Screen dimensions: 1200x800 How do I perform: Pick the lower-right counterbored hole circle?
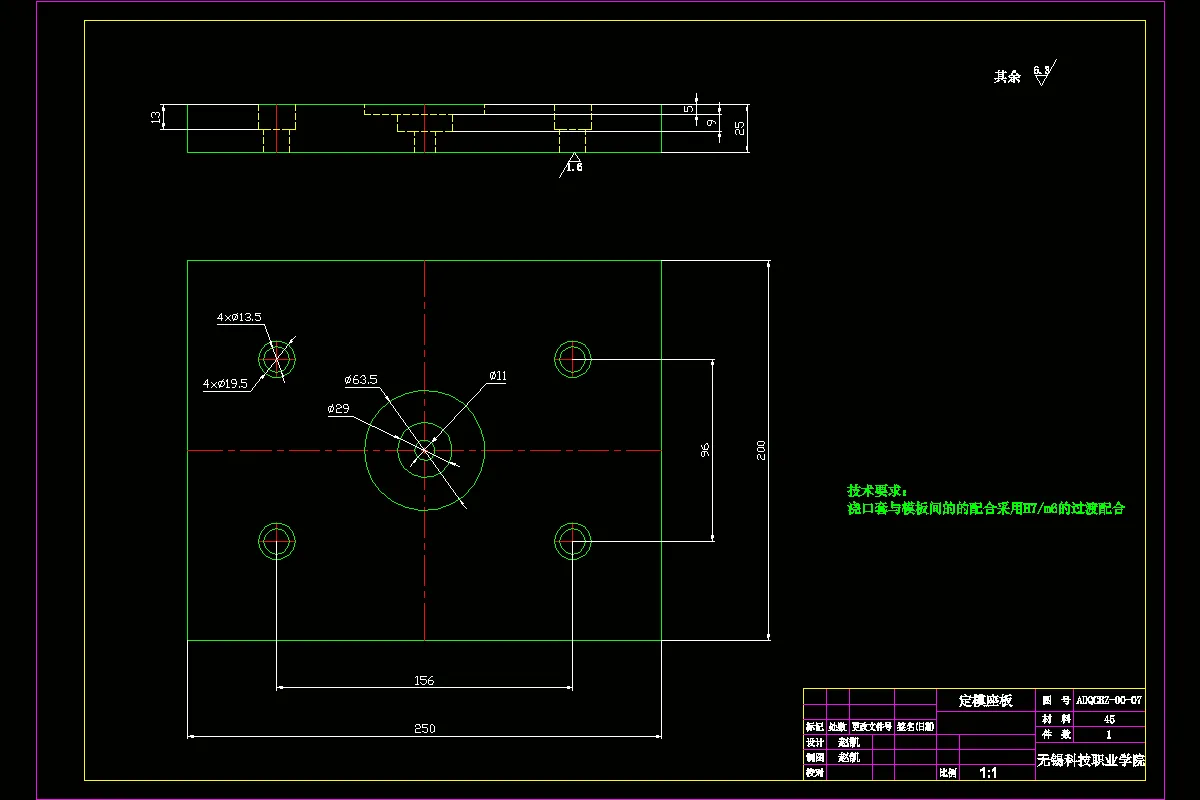tap(573, 540)
